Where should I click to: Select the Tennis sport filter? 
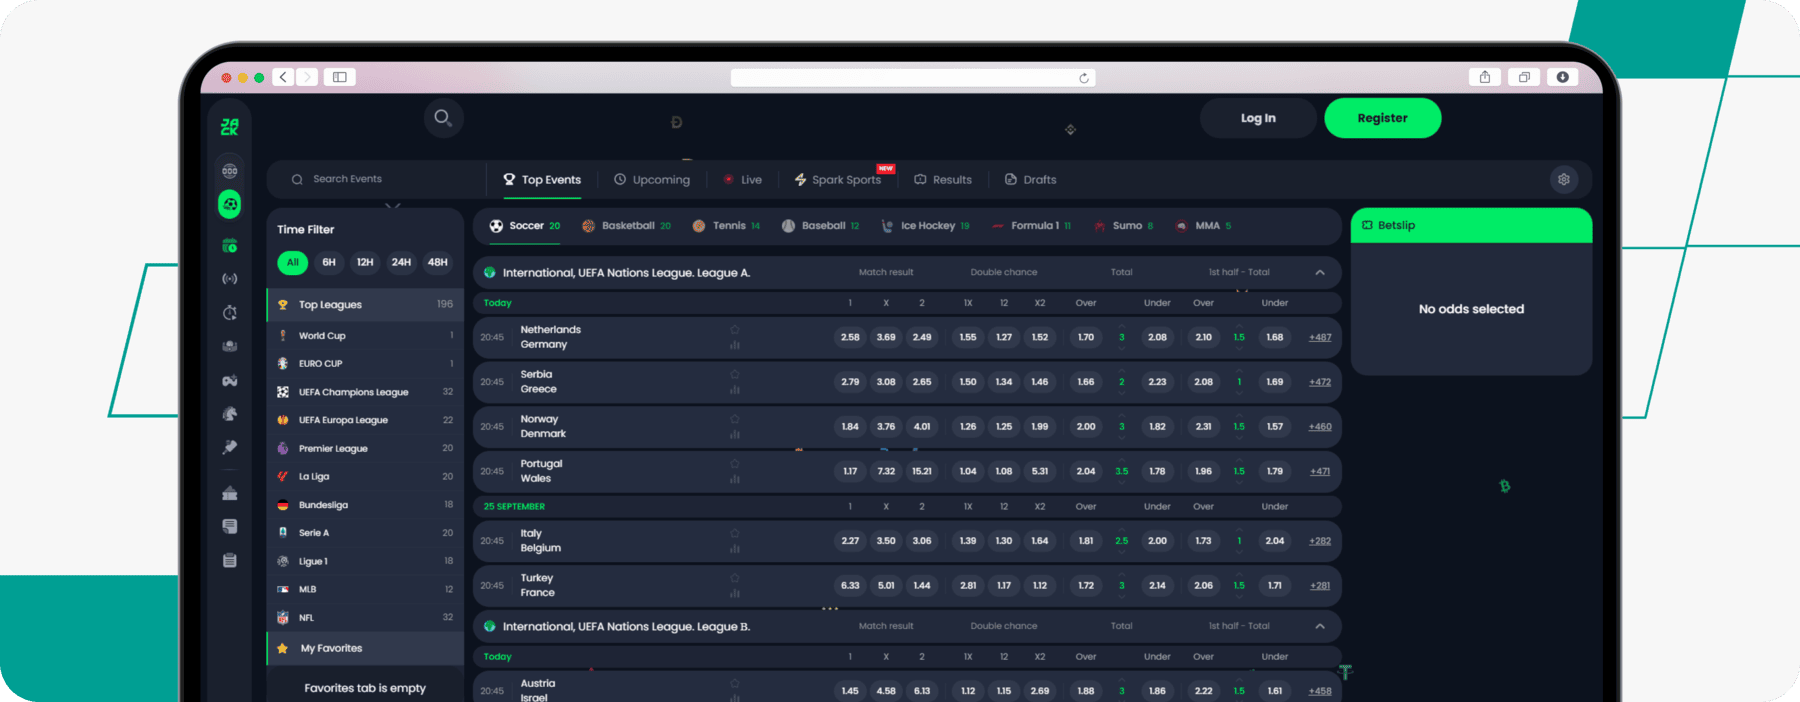[727, 226]
